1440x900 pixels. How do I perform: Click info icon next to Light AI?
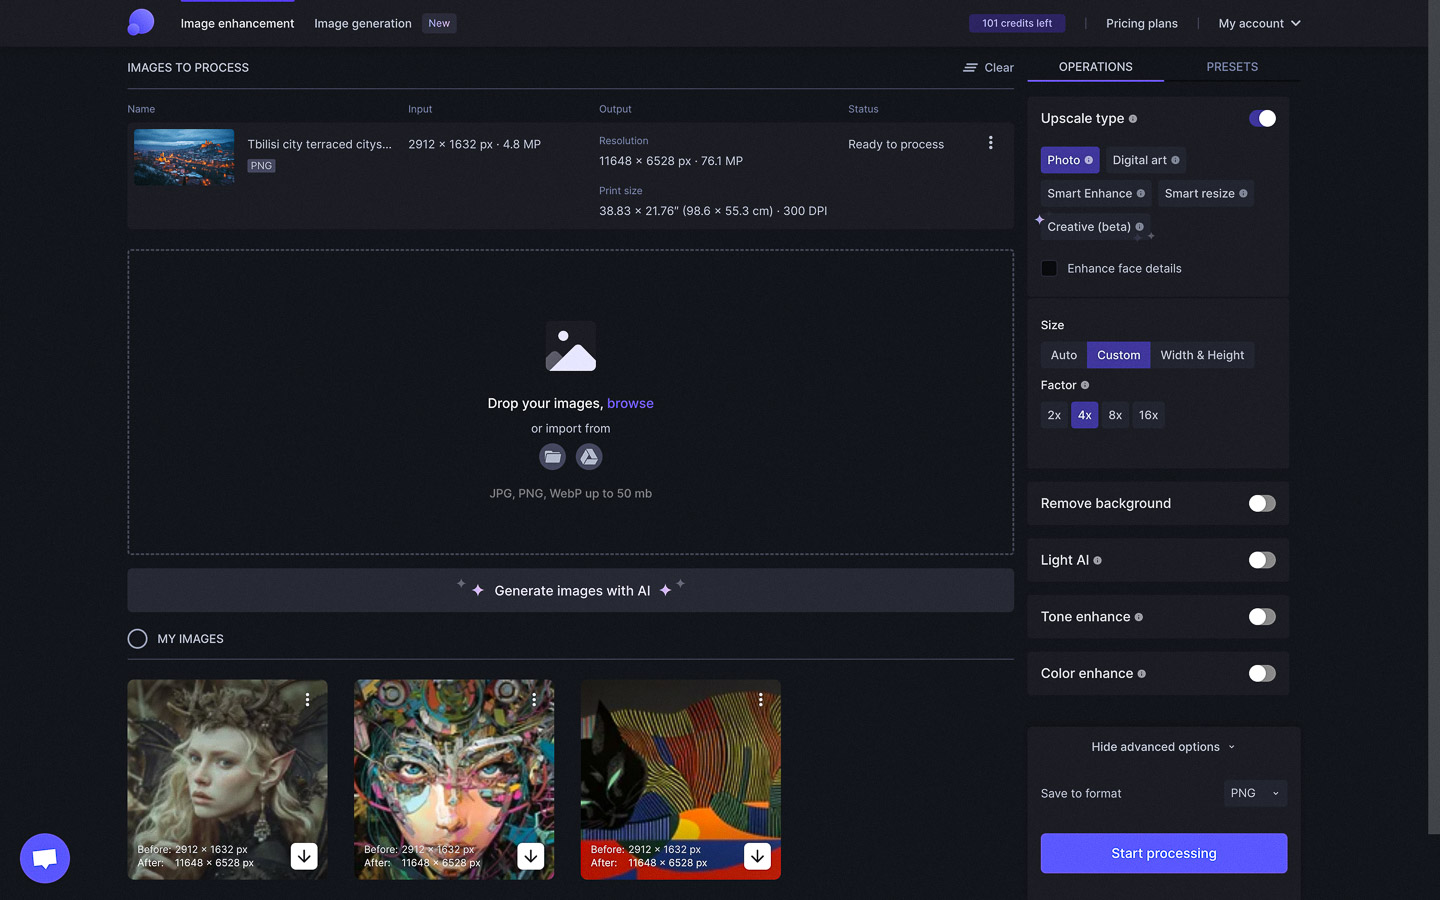[x=1098, y=561]
